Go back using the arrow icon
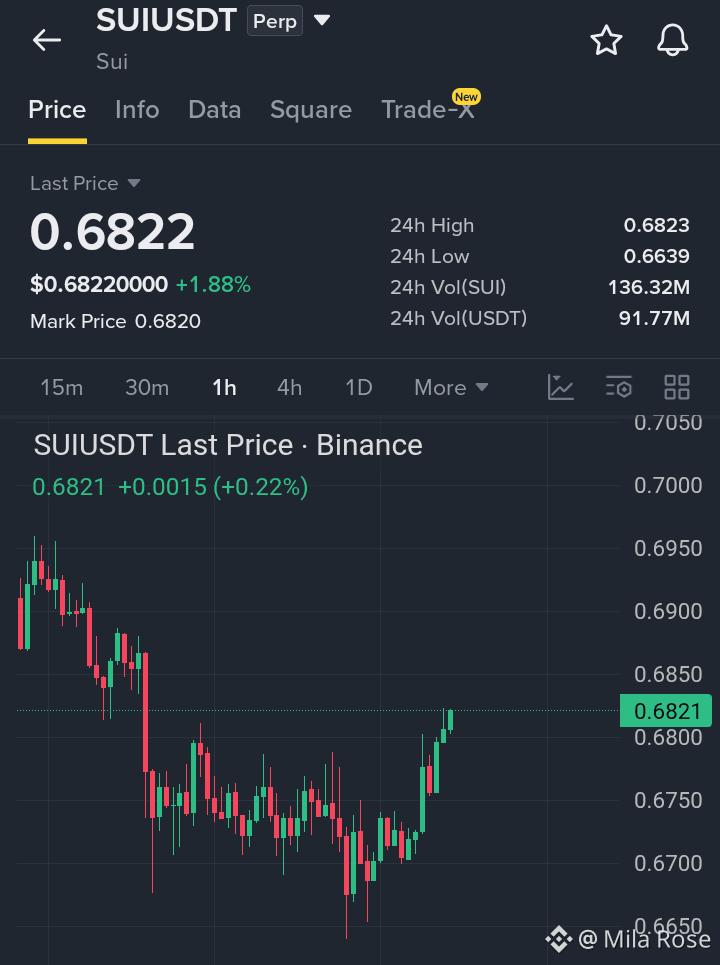This screenshot has width=720, height=965. click(x=47, y=41)
